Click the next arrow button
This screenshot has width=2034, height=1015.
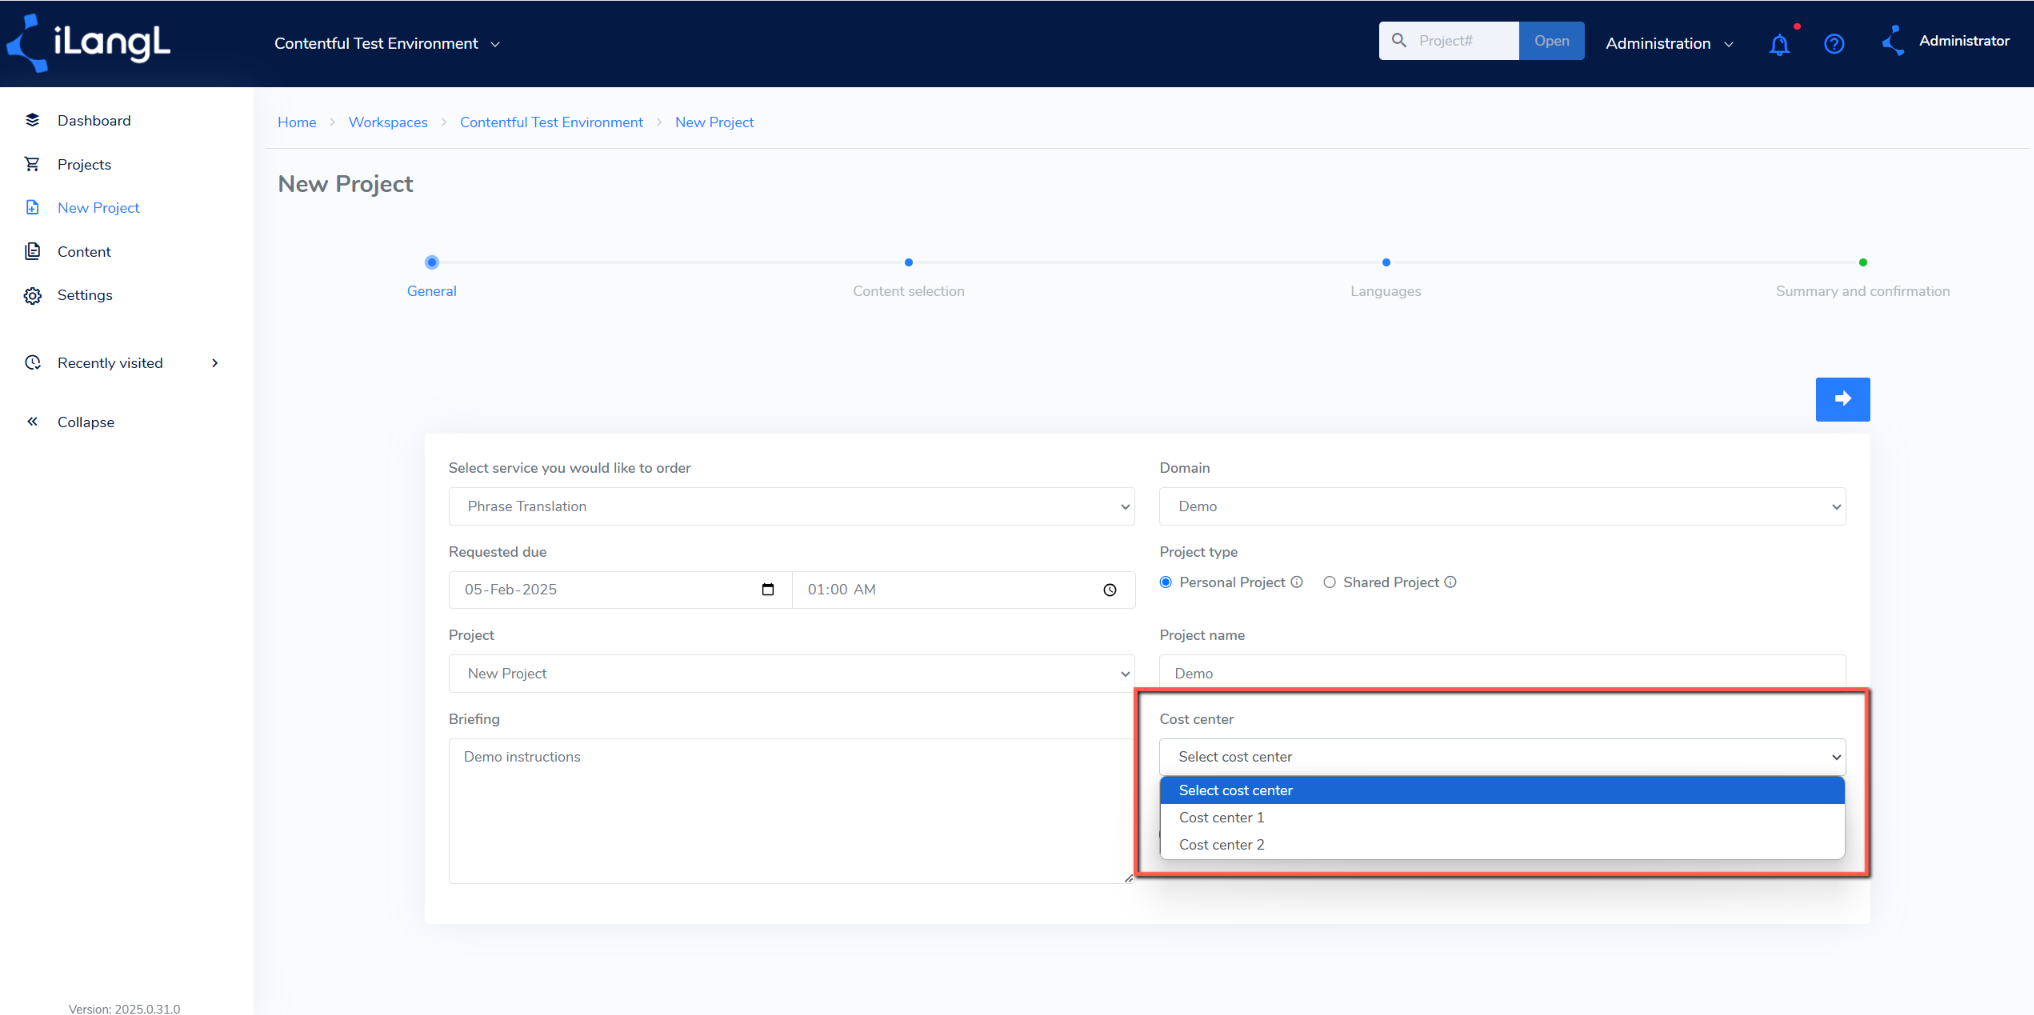1843,399
